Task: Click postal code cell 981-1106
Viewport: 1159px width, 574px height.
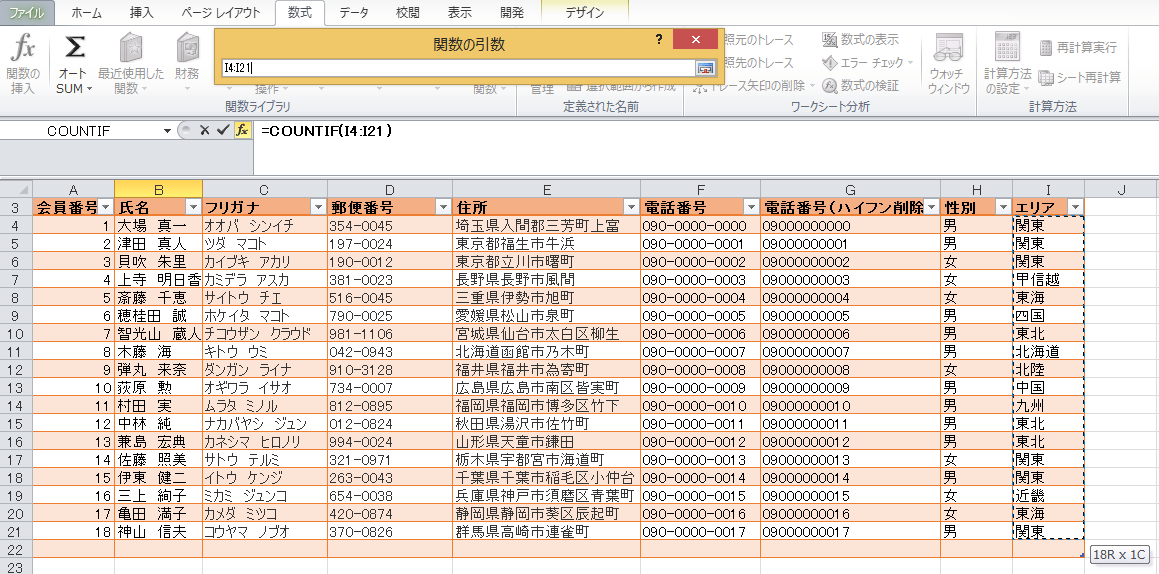Action: coord(390,333)
